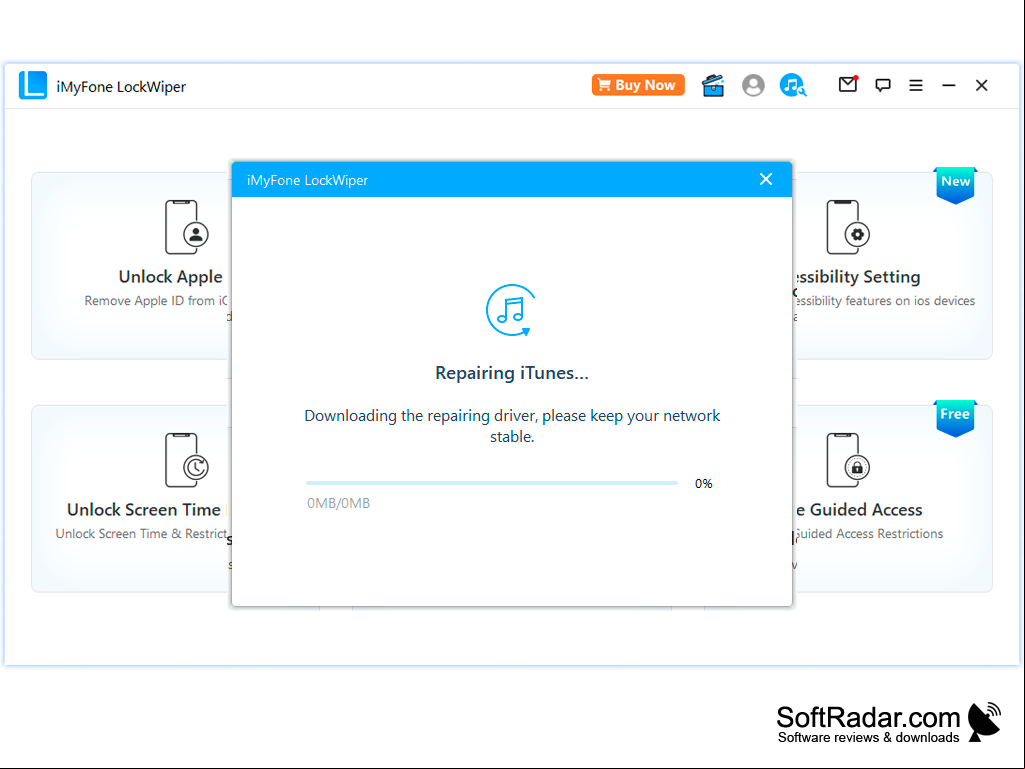This screenshot has width=1025, height=769.
Task: Click the iMyFone LockWiper dialog title text
Action: (x=307, y=180)
